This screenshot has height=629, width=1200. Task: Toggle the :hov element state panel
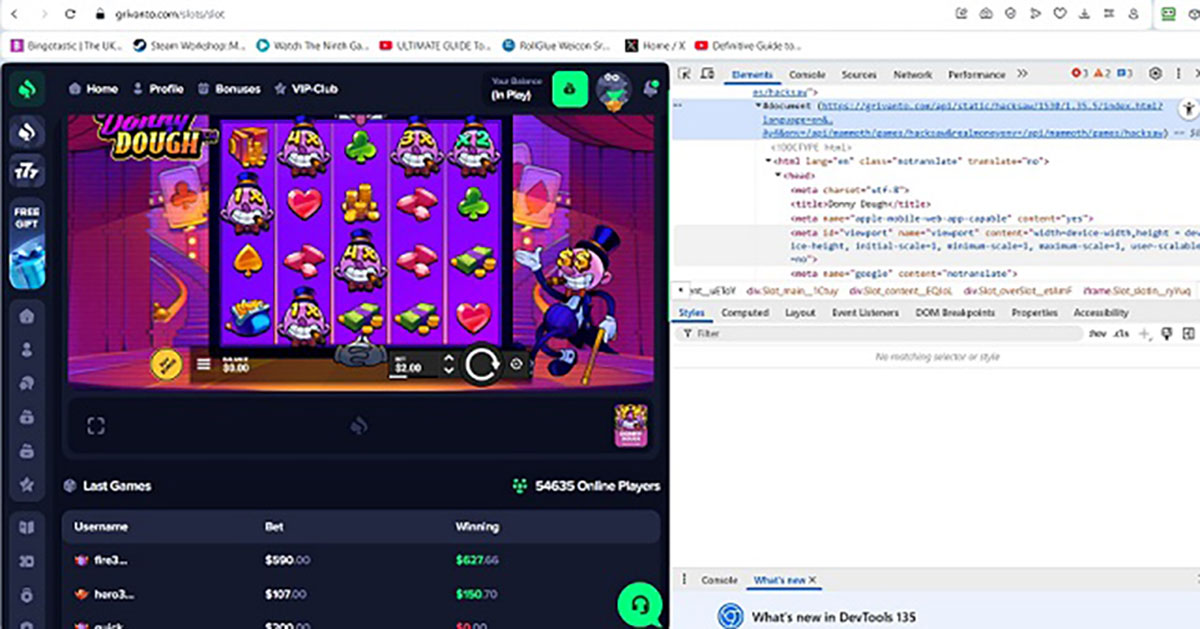tap(1097, 334)
